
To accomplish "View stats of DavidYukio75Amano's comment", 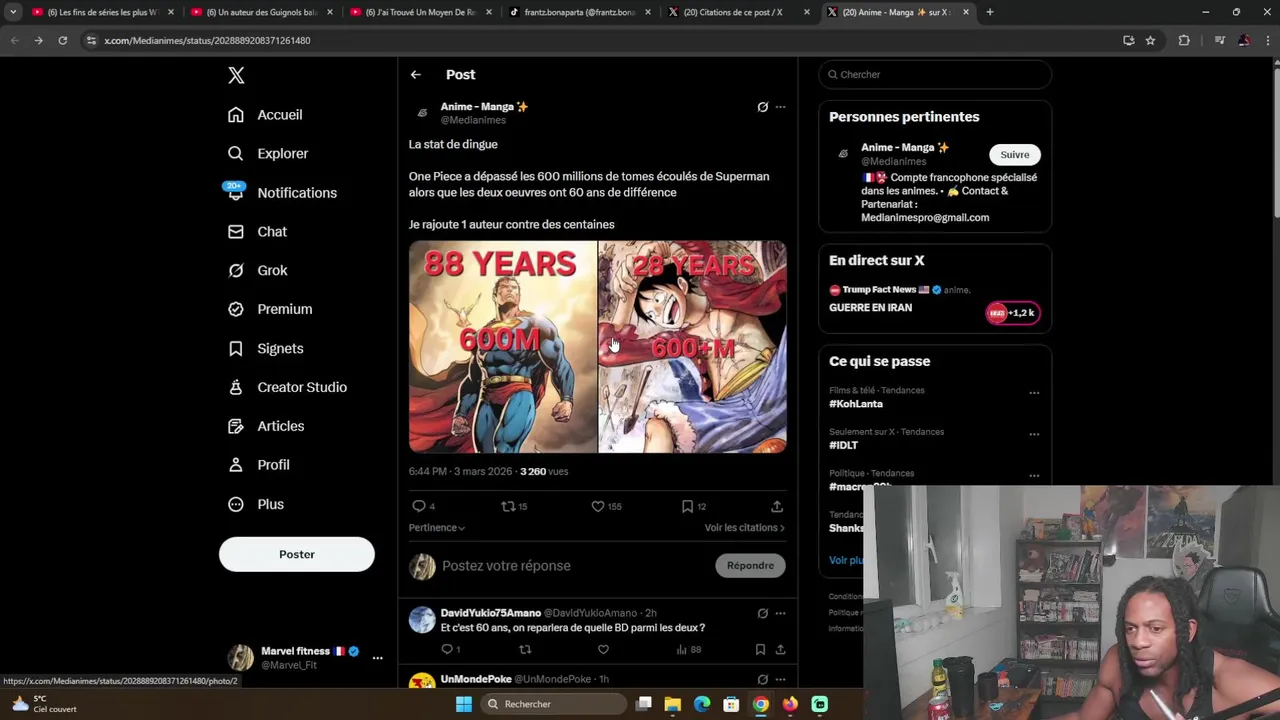I will coord(688,650).
